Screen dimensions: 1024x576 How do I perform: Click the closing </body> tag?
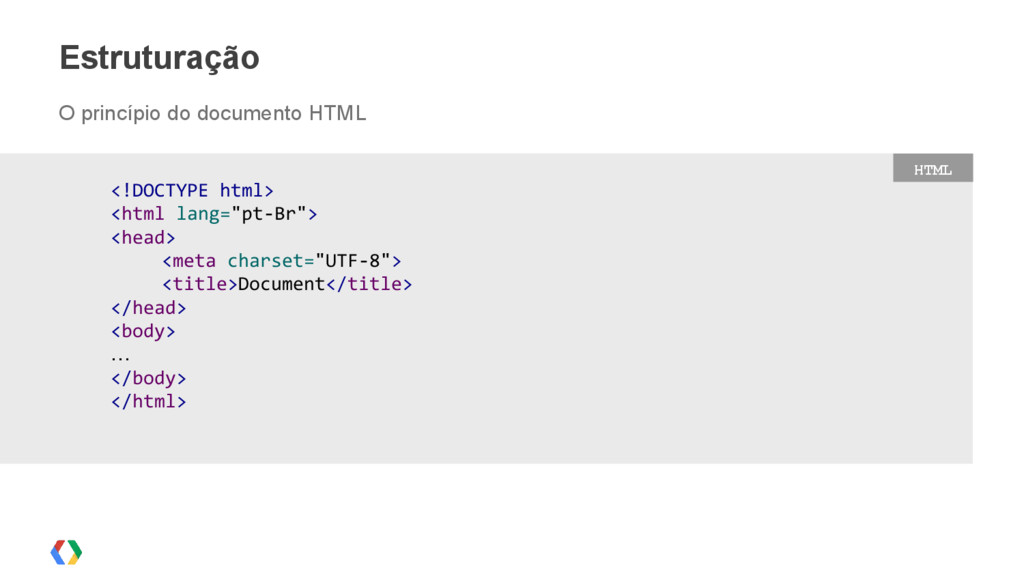click(149, 379)
